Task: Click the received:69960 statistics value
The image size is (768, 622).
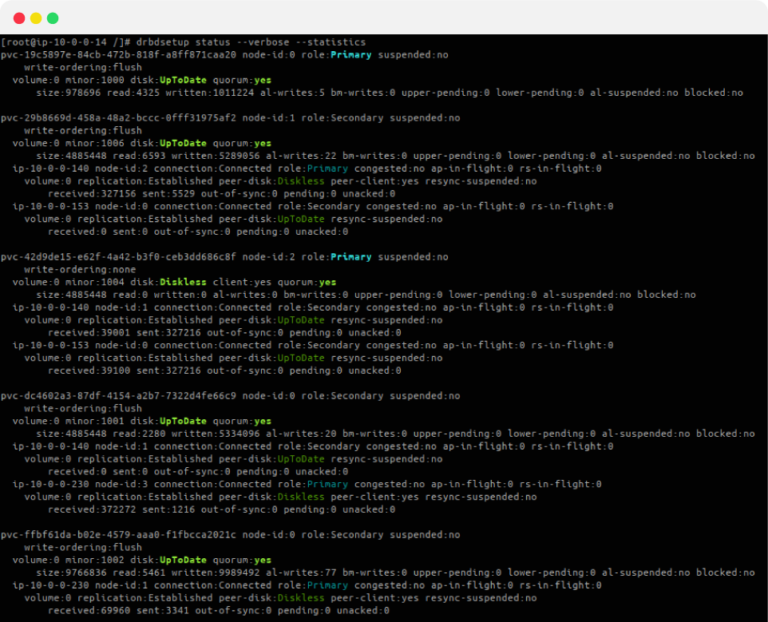Action: pos(89,611)
